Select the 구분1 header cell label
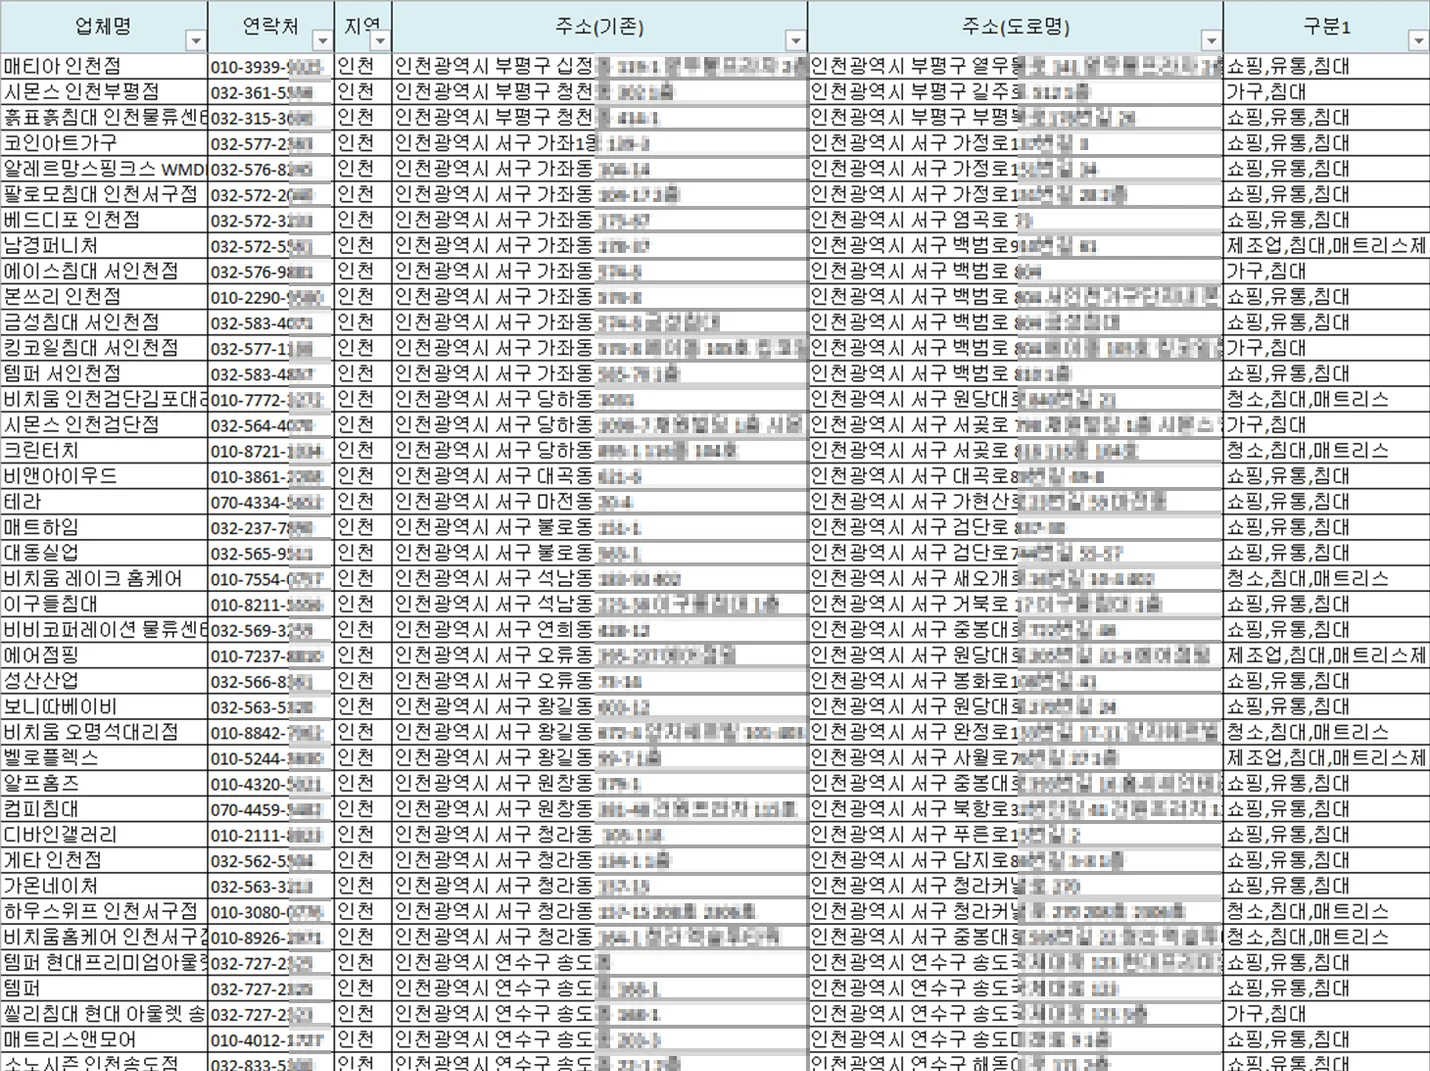The width and height of the screenshot is (1430, 1071). click(x=1326, y=27)
